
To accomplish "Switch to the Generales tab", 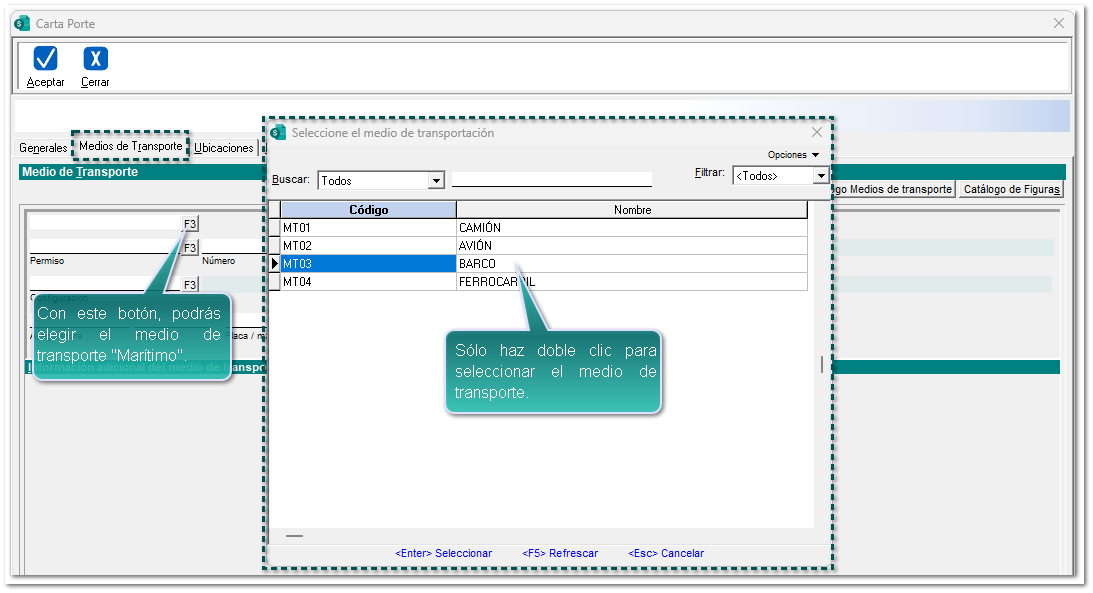I will 43,148.
